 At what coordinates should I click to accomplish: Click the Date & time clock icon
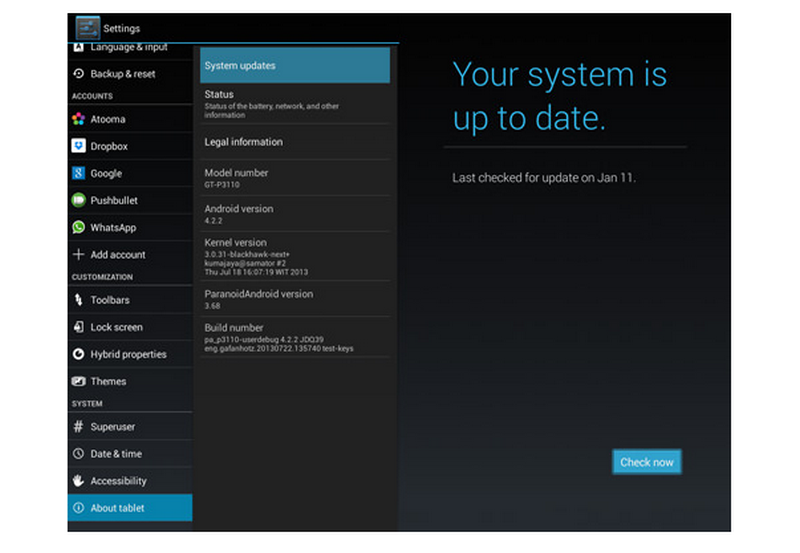click(x=79, y=453)
